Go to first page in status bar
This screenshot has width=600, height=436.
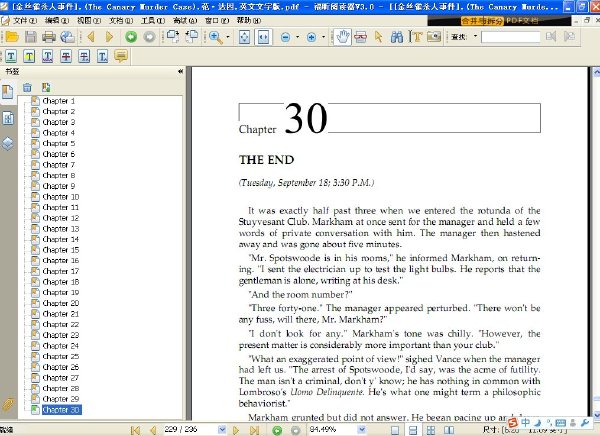point(135,430)
